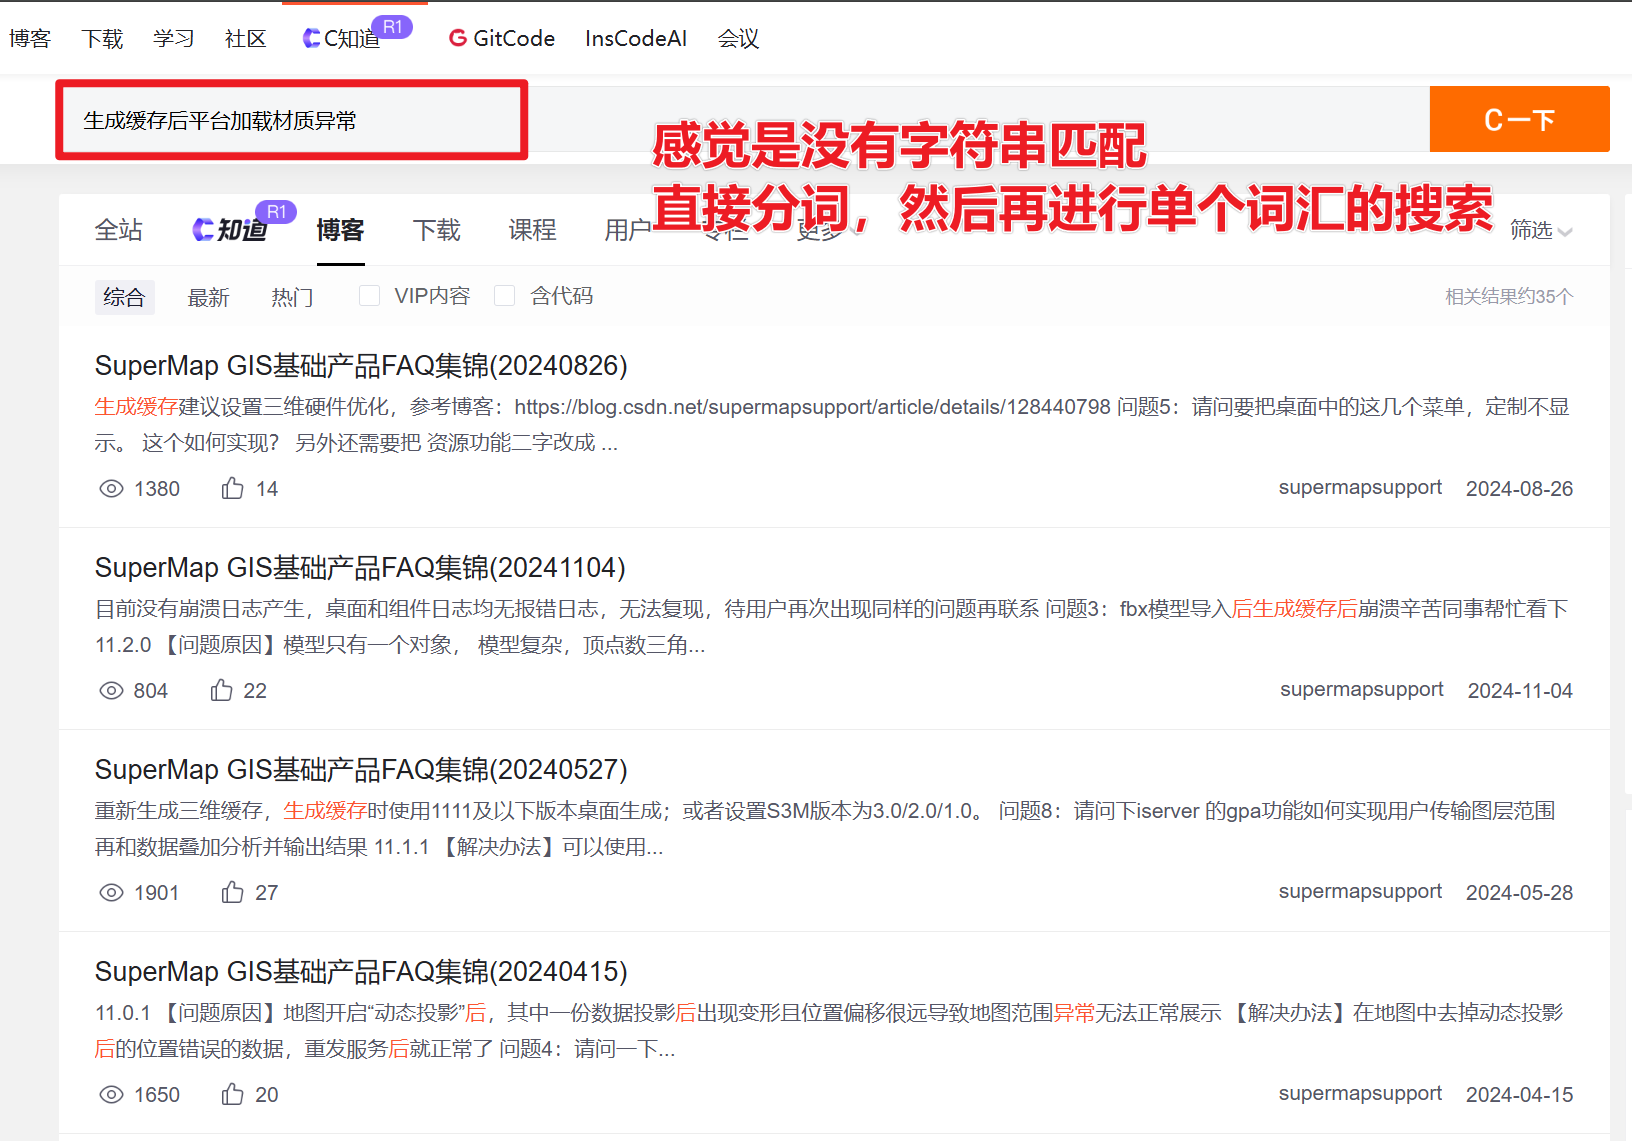Enable the 含代码 checkbox
Image resolution: width=1632 pixels, height=1141 pixels.
click(505, 296)
